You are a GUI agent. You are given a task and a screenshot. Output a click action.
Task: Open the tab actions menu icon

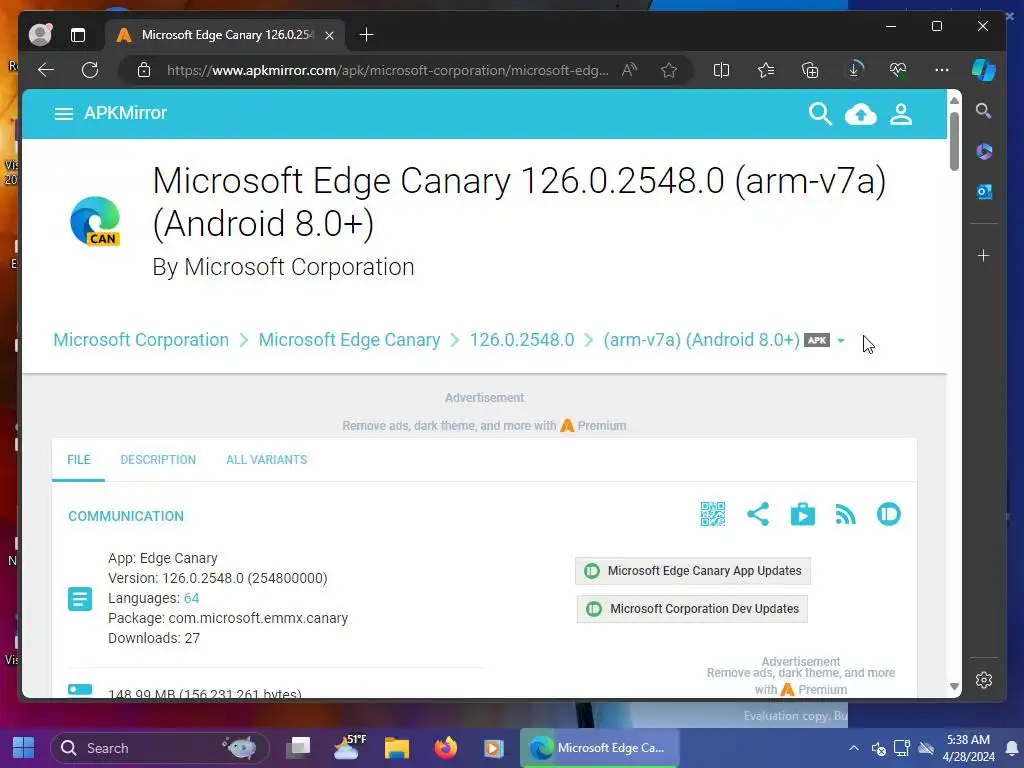[x=78, y=35]
